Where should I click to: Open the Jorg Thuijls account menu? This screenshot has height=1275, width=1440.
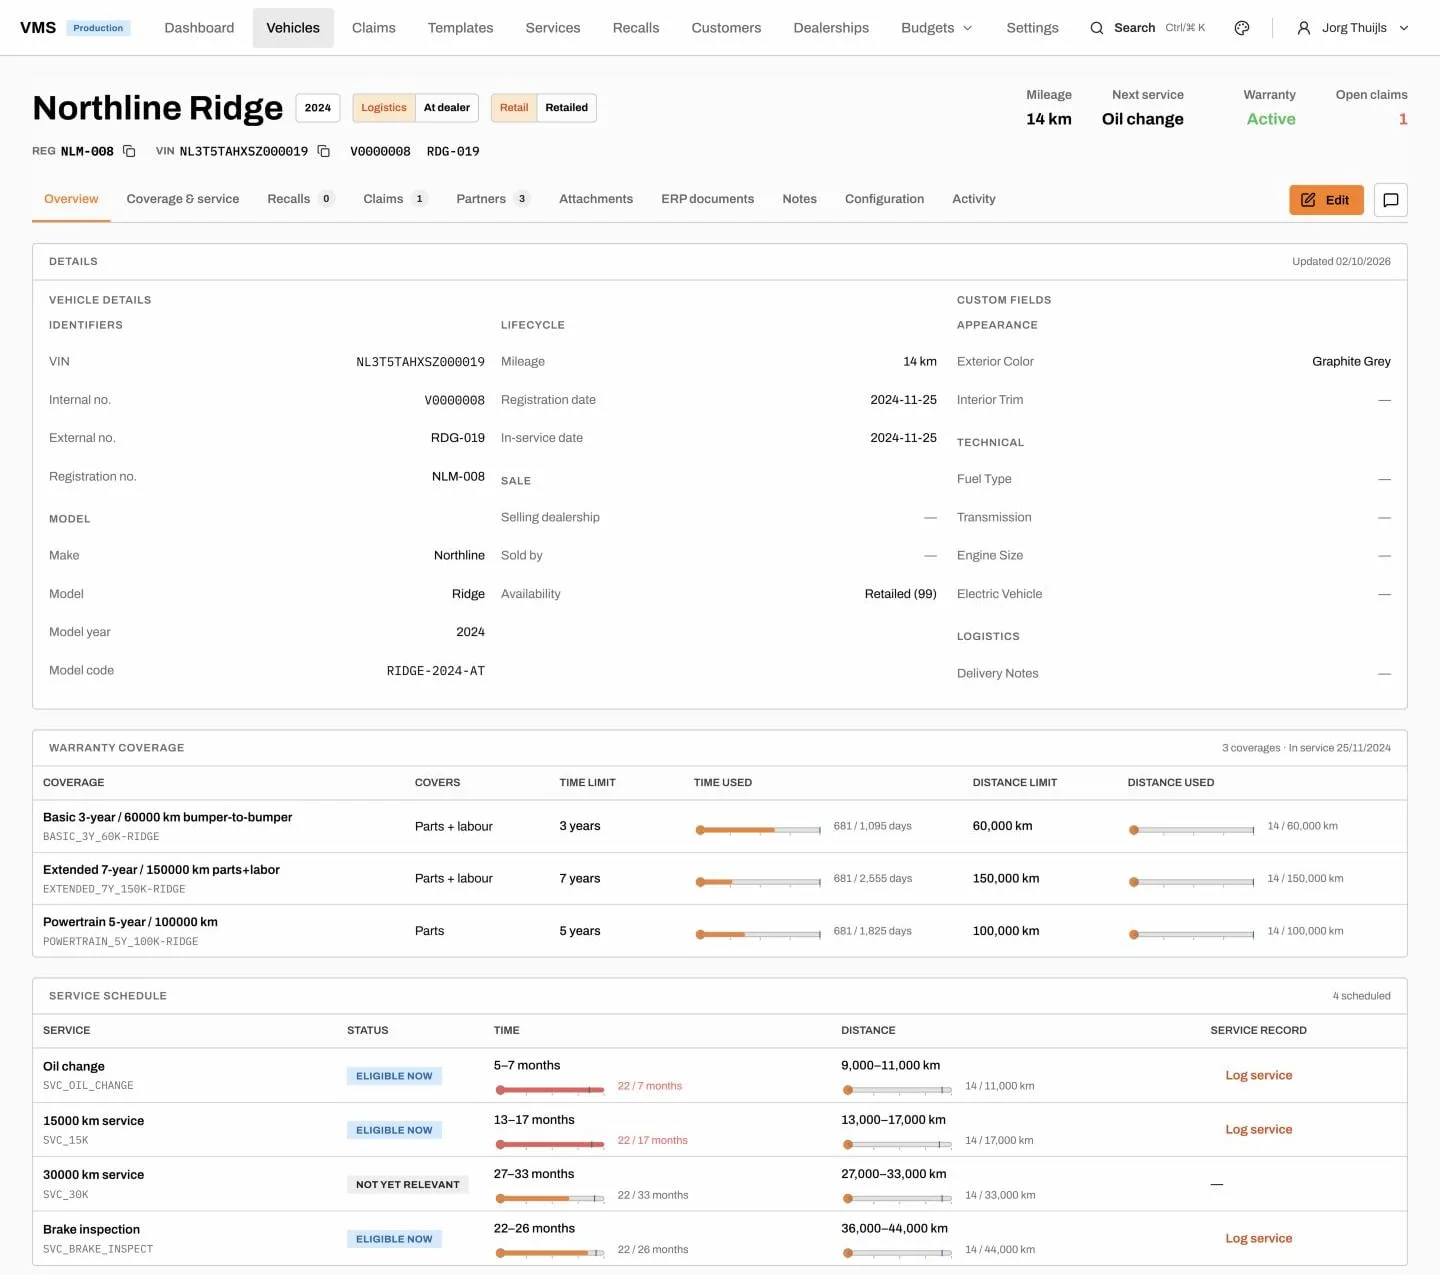1353,28
